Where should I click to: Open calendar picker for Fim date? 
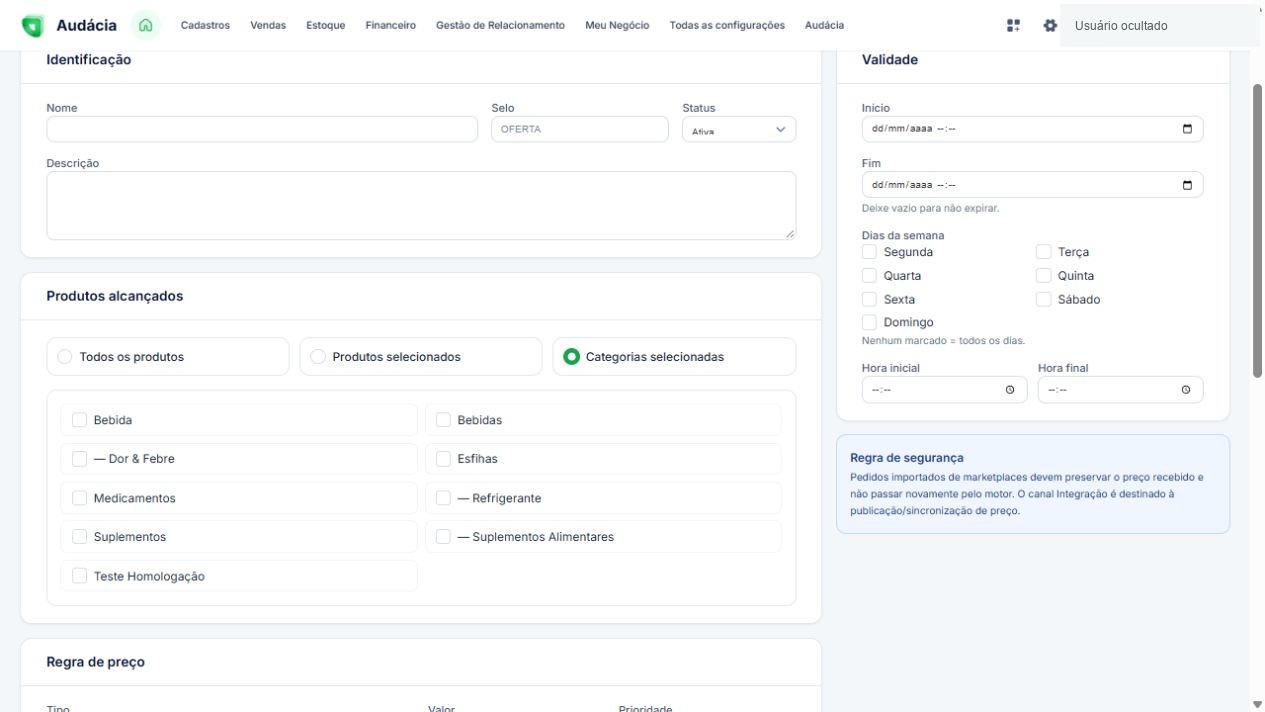[1187, 185]
